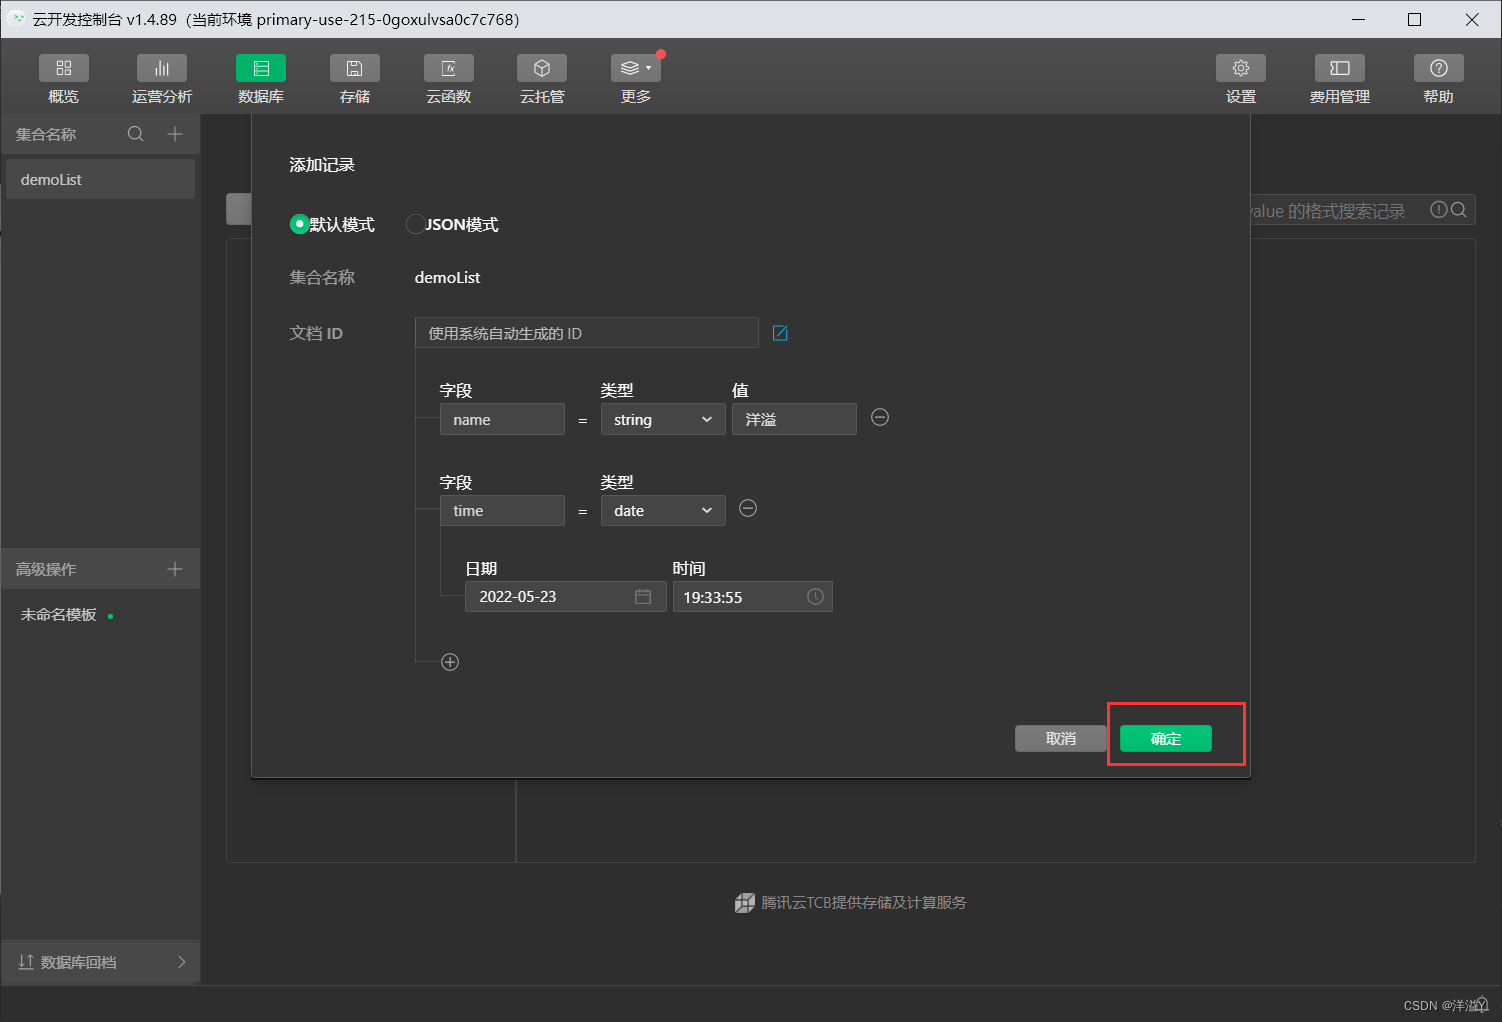Click the info icon in record search

1439,210
